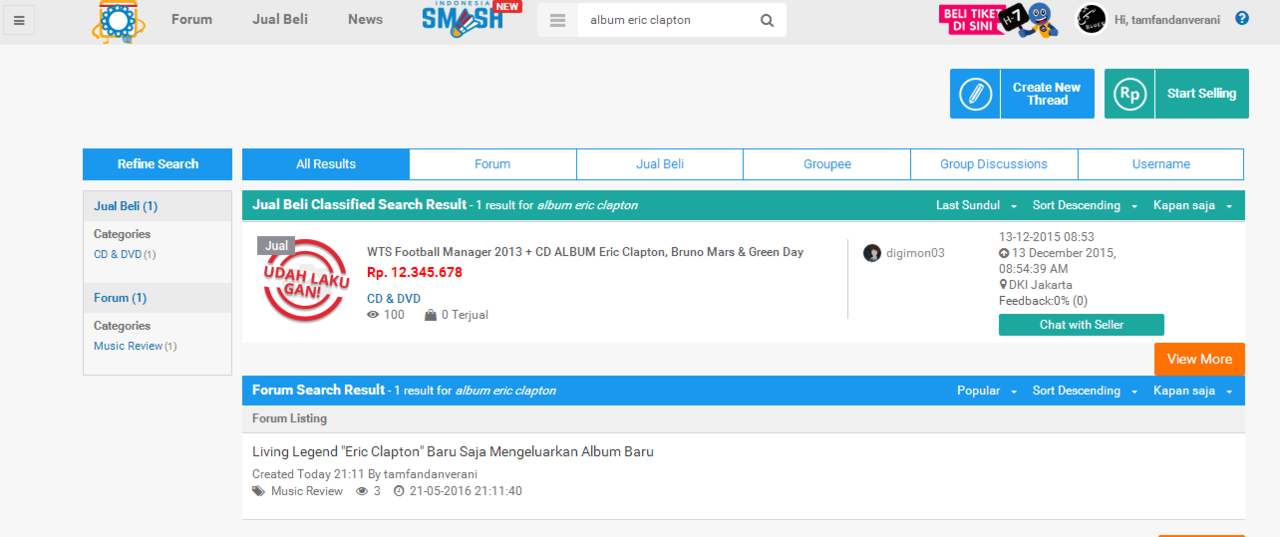Expand the Last Sundul sort dropdown
This screenshot has height=537, width=1280.
(976, 205)
